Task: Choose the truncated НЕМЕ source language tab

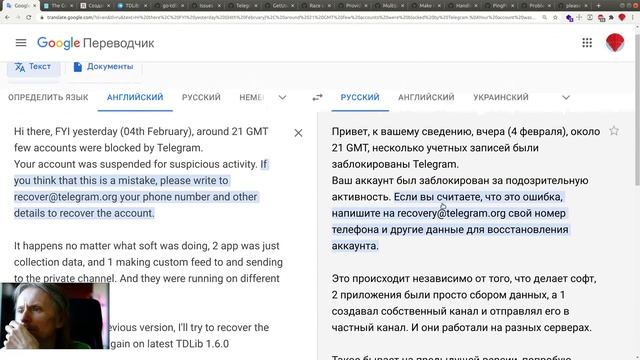Action: pyautogui.click(x=251, y=97)
